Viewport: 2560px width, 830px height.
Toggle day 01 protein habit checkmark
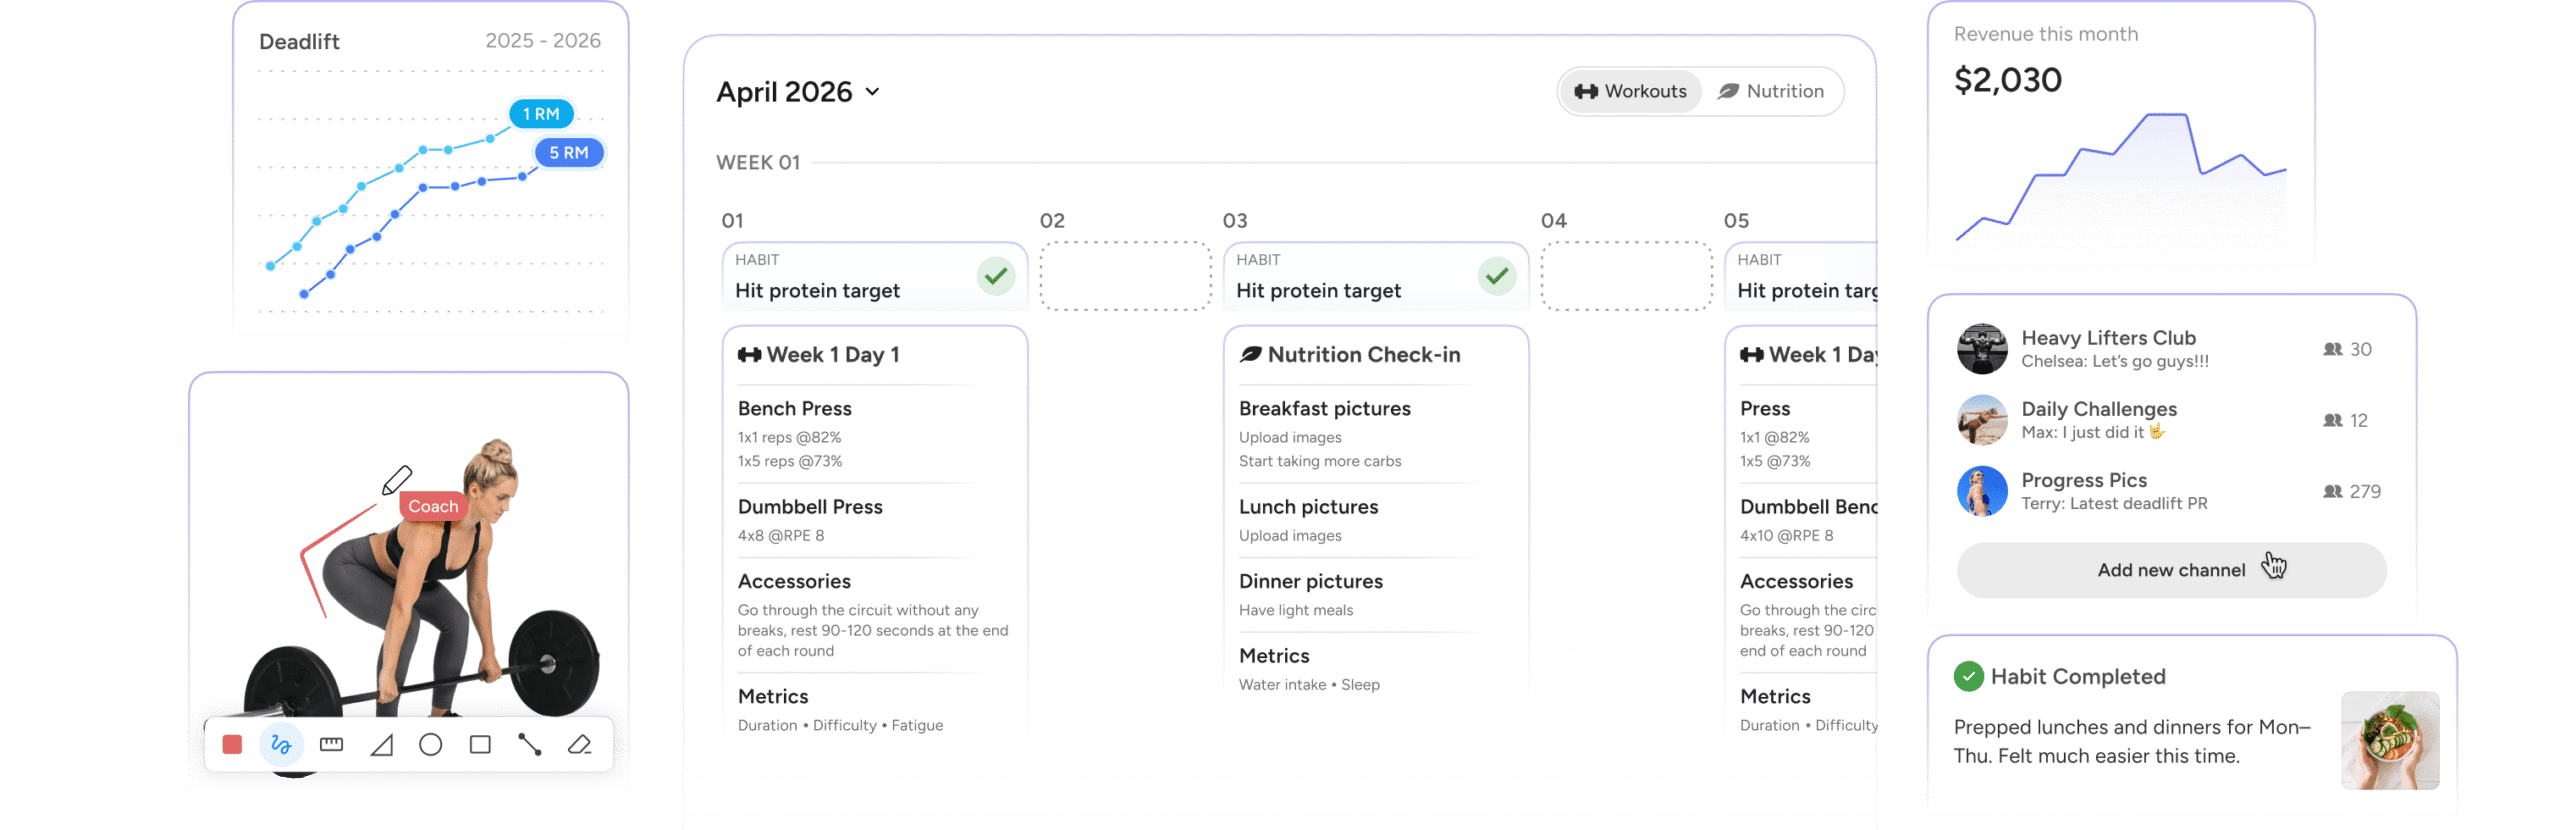(x=996, y=276)
